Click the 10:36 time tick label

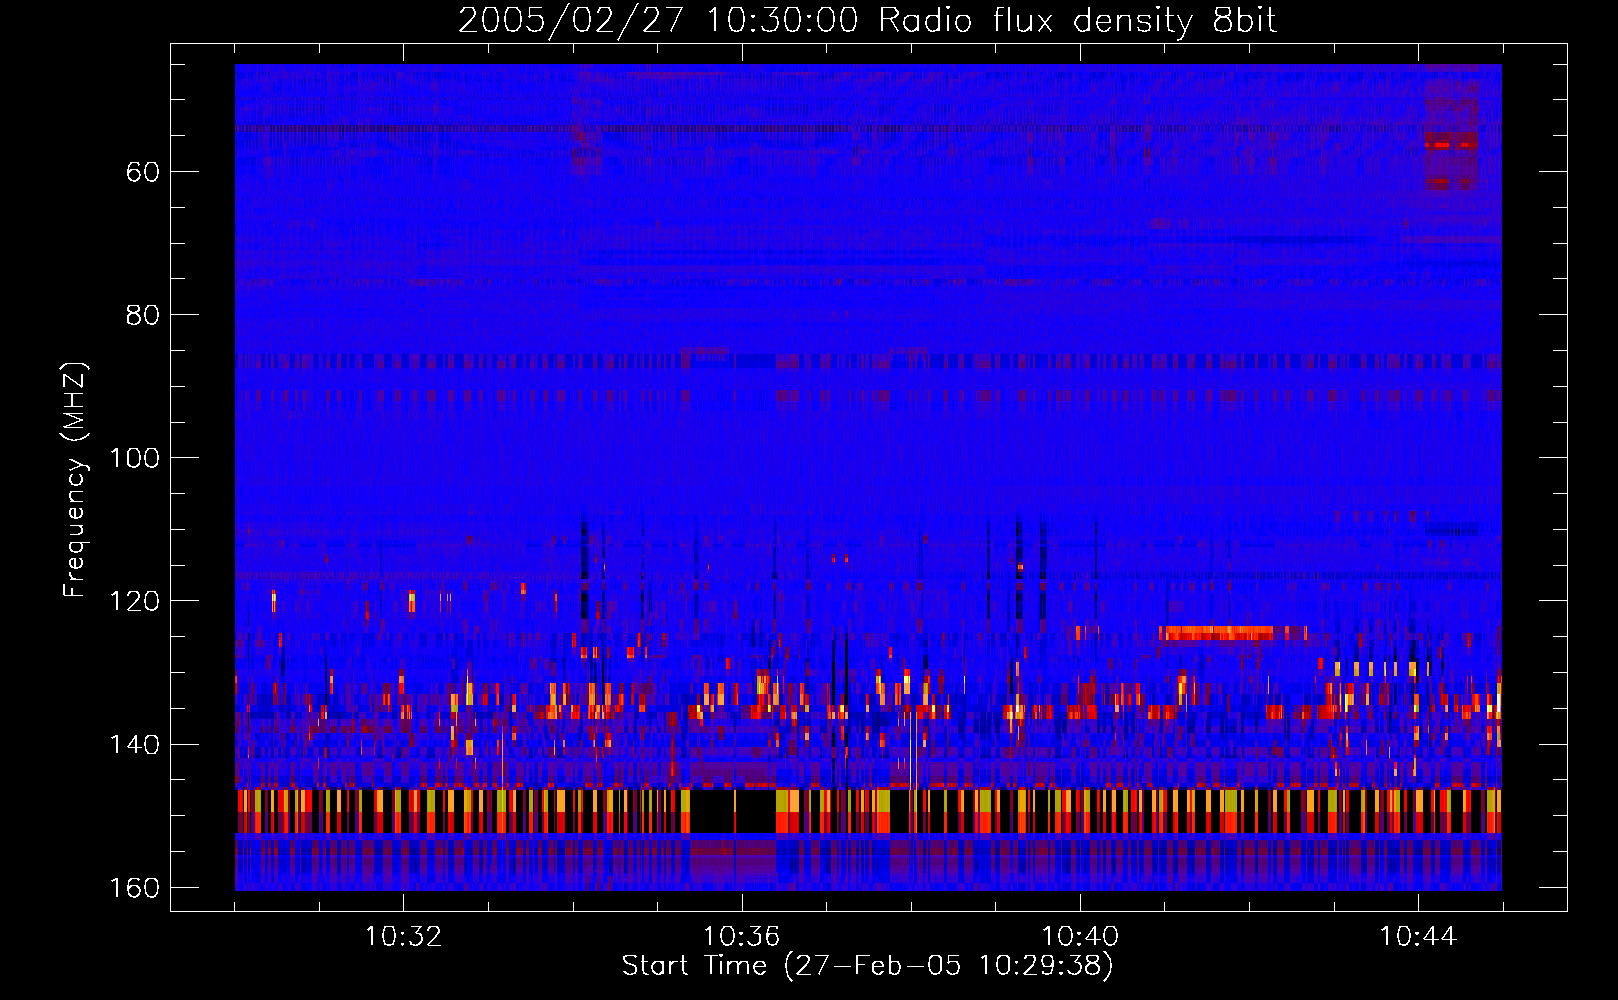[741, 937]
